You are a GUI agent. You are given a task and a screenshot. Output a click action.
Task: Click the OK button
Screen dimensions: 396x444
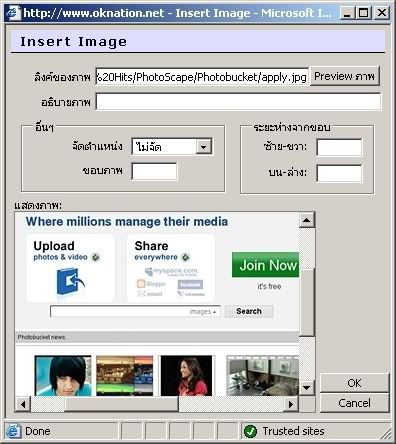[354, 383]
